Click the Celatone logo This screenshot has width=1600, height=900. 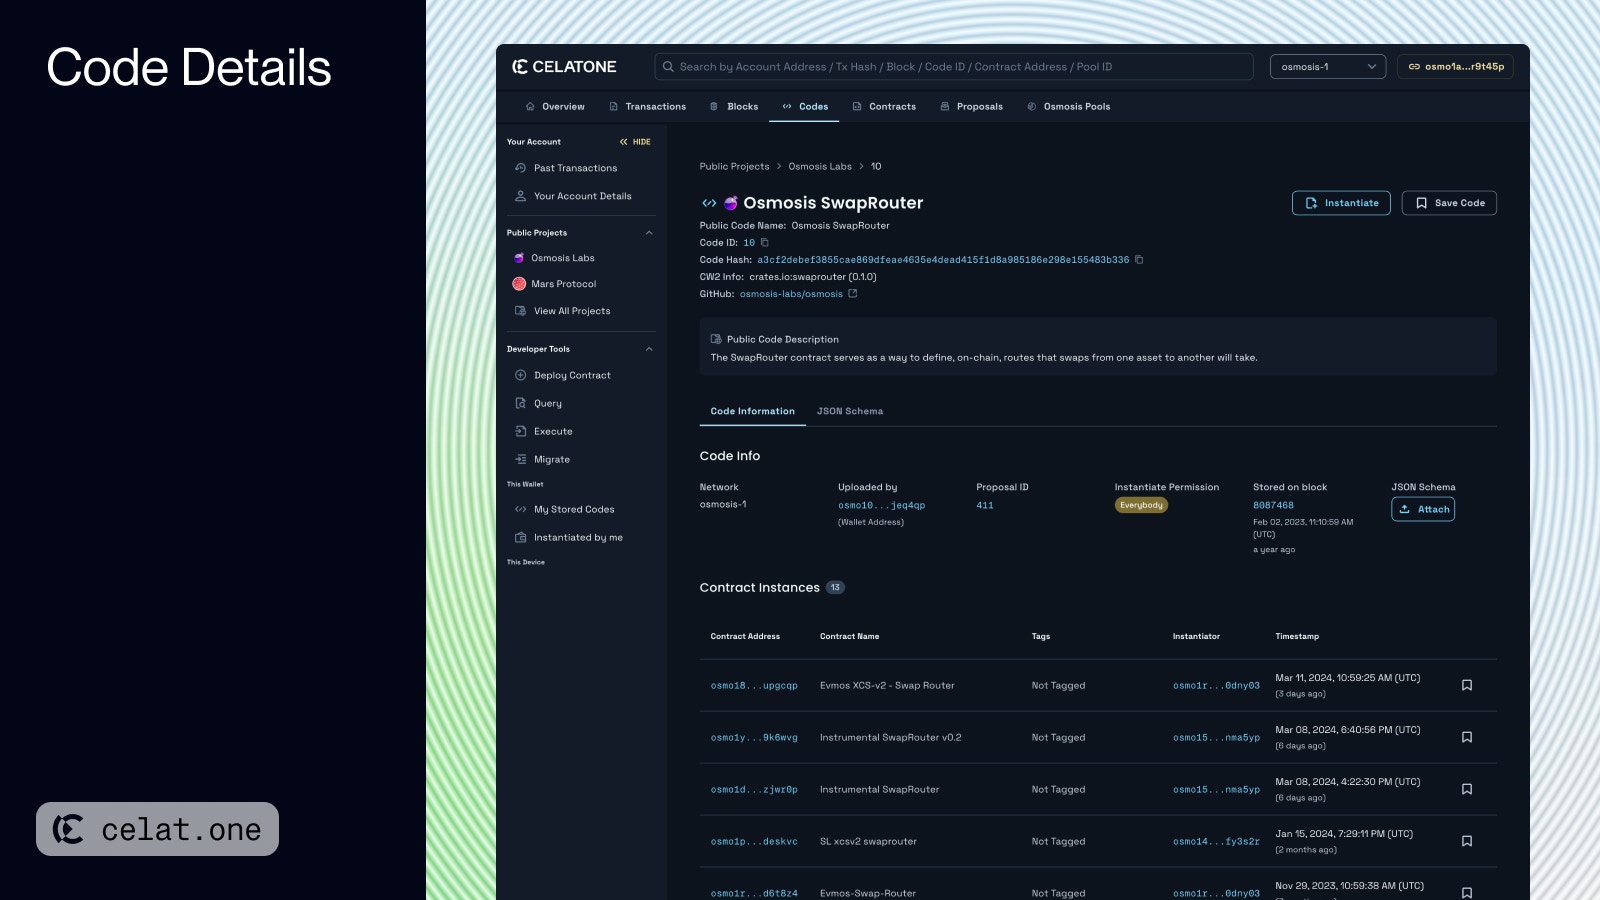pyautogui.click(x=564, y=67)
